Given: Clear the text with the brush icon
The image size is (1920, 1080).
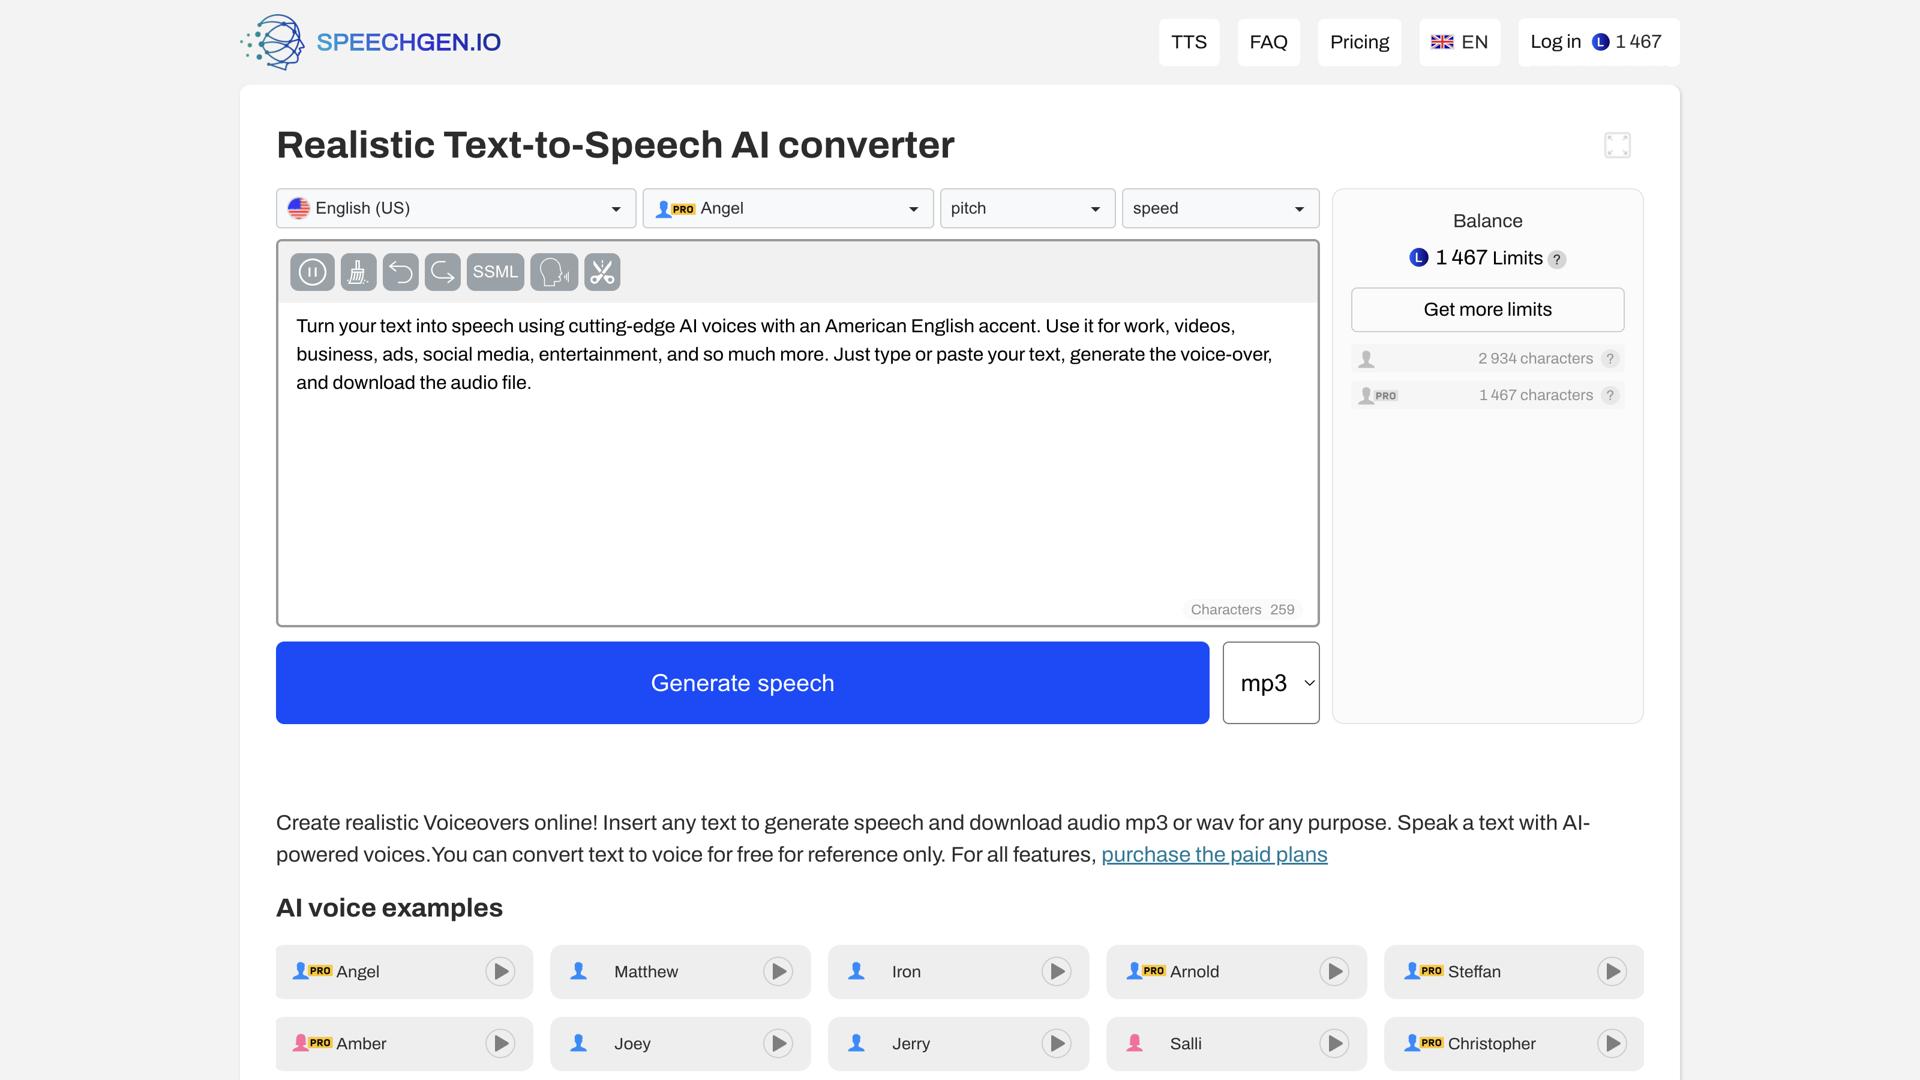Looking at the screenshot, I should point(357,271).
